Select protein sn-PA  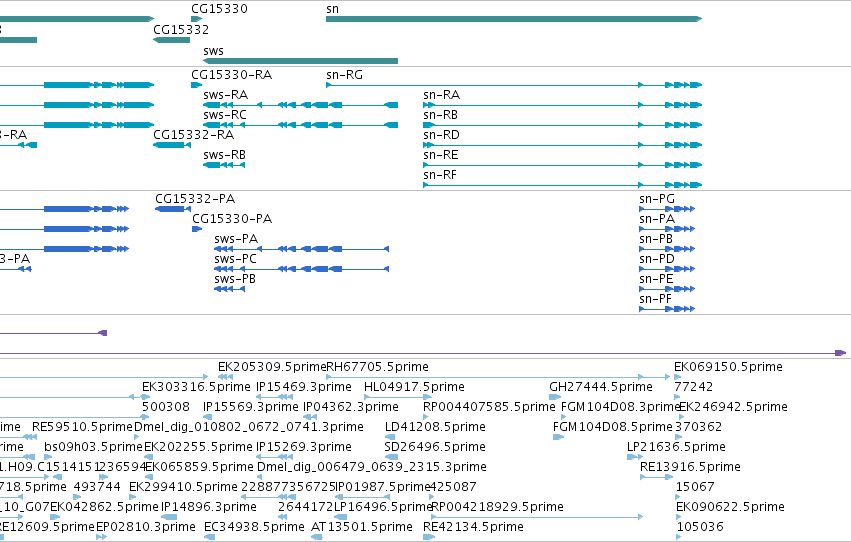coord(667,229)
